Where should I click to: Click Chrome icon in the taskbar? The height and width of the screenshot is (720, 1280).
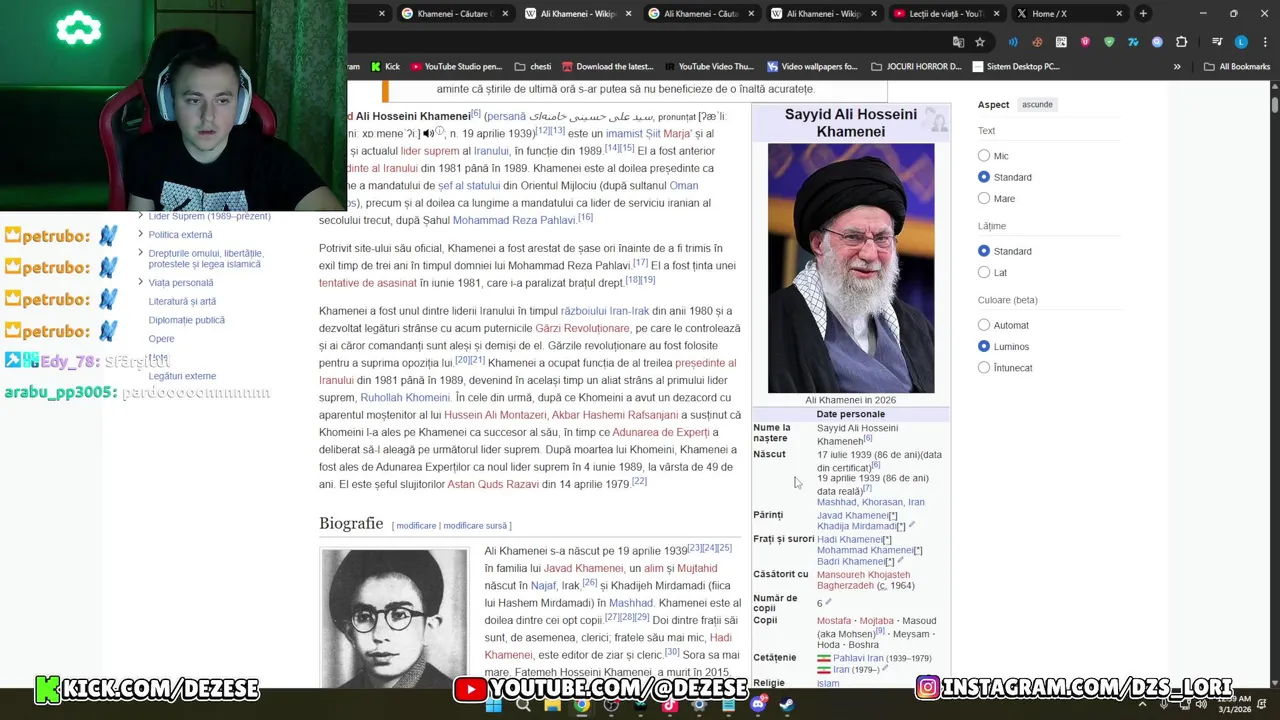581,704
